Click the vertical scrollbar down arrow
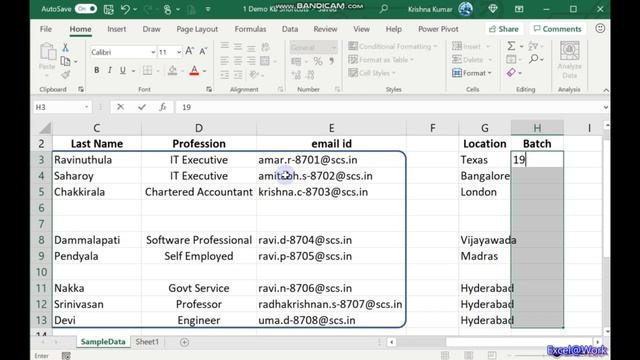The image size is (640, 360). tap(607, 331)
